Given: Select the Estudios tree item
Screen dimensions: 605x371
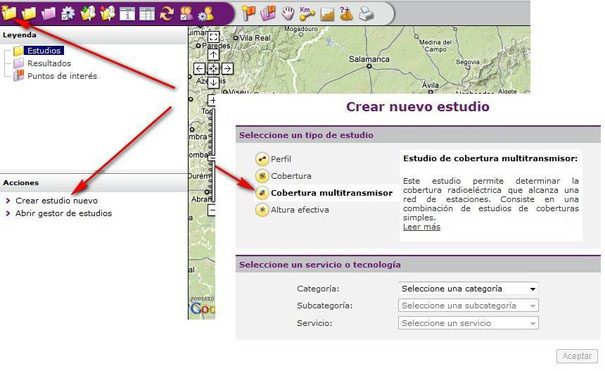Looking at the screenshot, I should point(44,51).
